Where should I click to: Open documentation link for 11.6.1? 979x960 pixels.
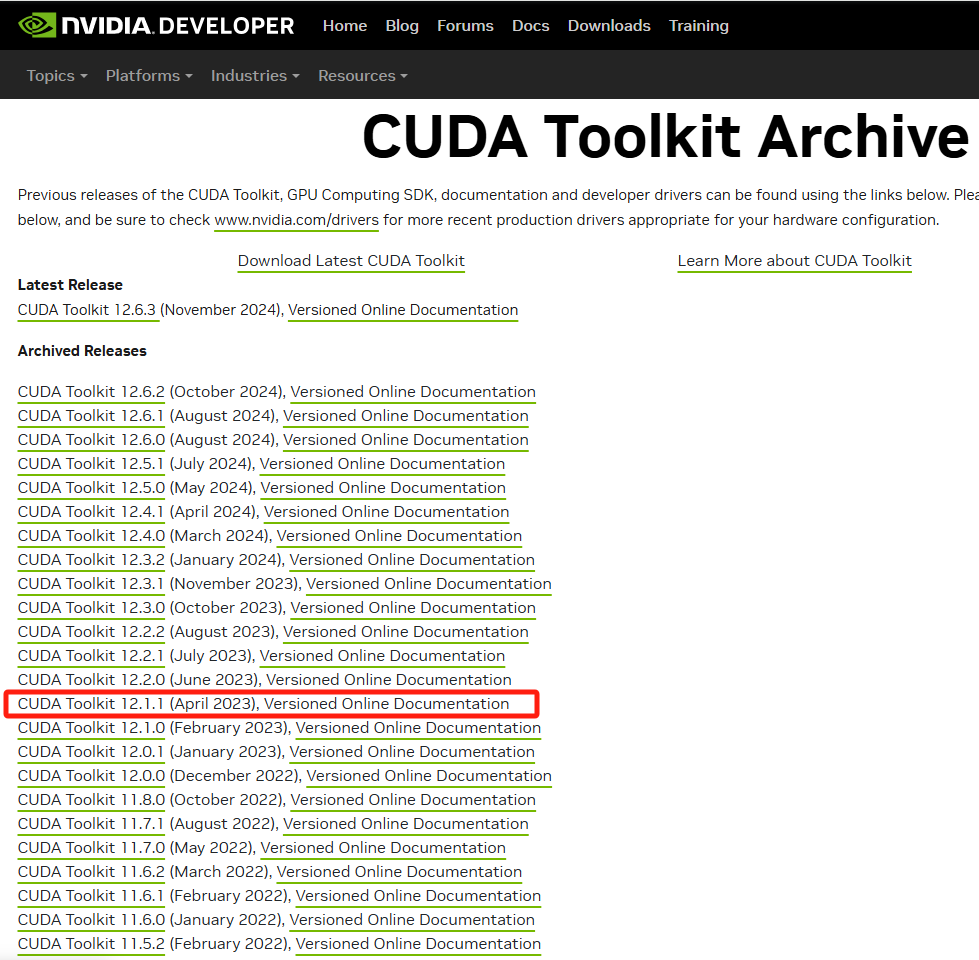[418, 896]
